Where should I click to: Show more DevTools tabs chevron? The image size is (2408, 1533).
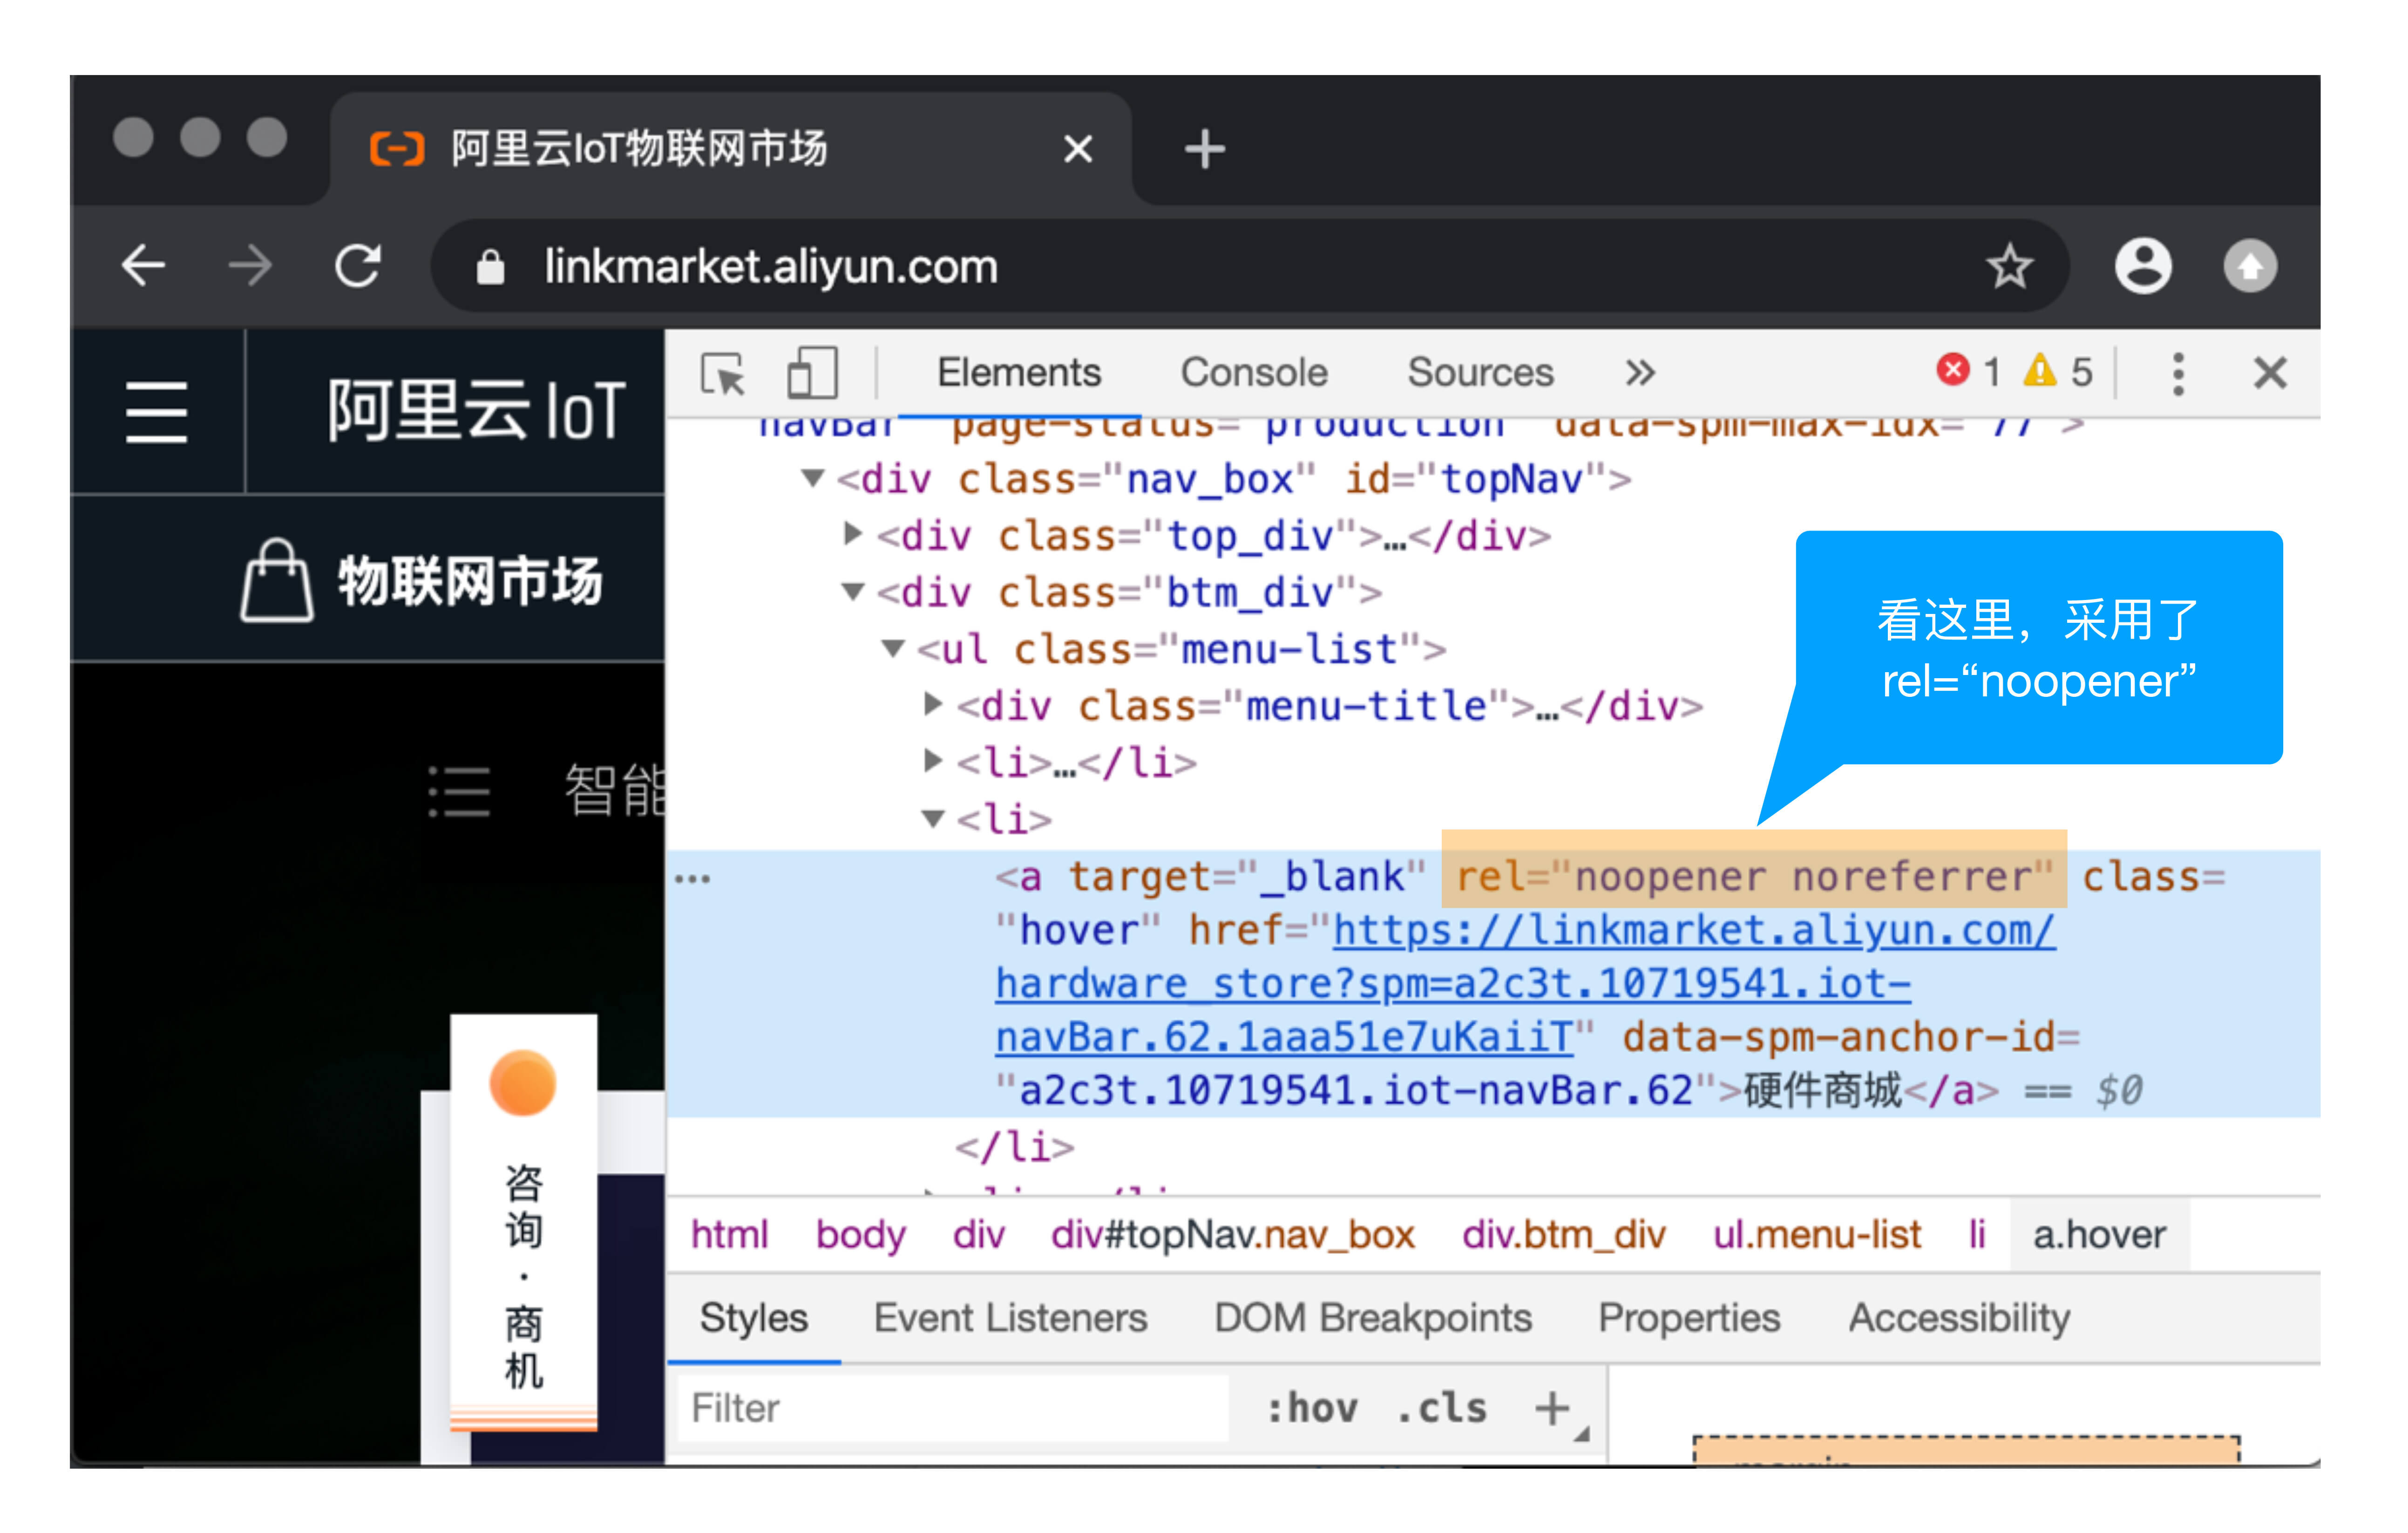click(x=1640, y=373)
